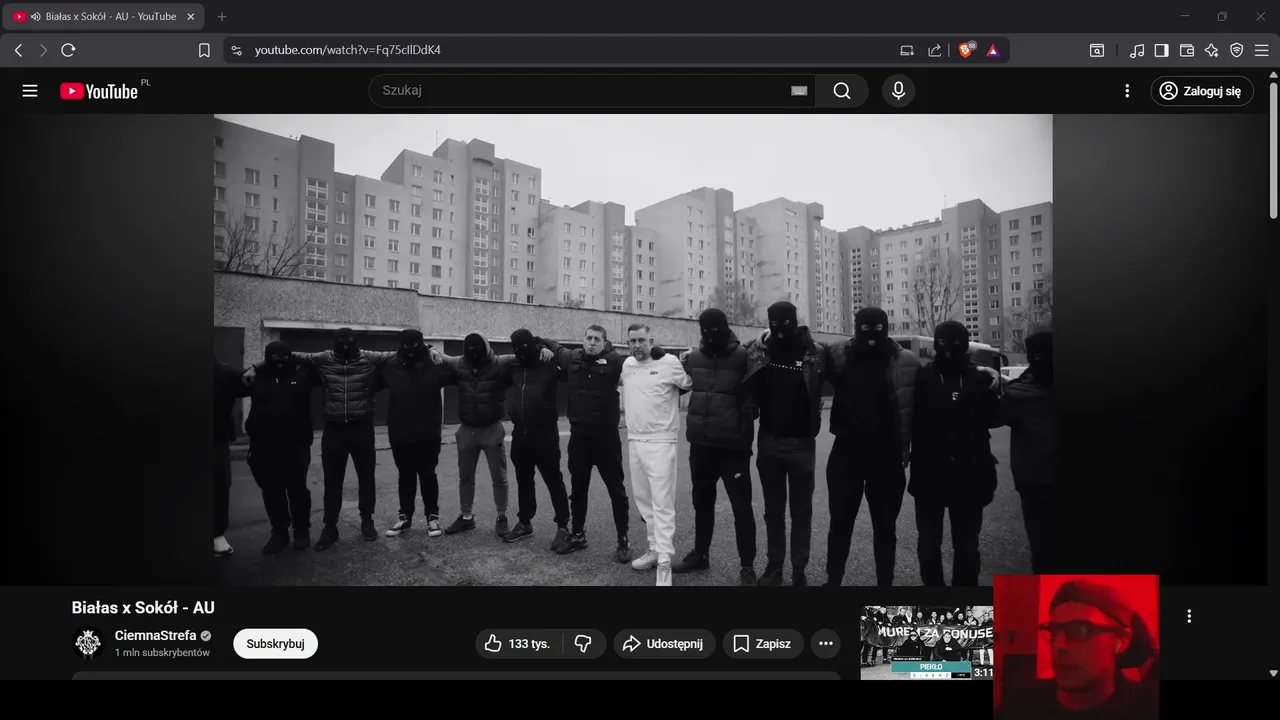
Task: Share video via Udostępnij
Action: click(x=664, y=644)
